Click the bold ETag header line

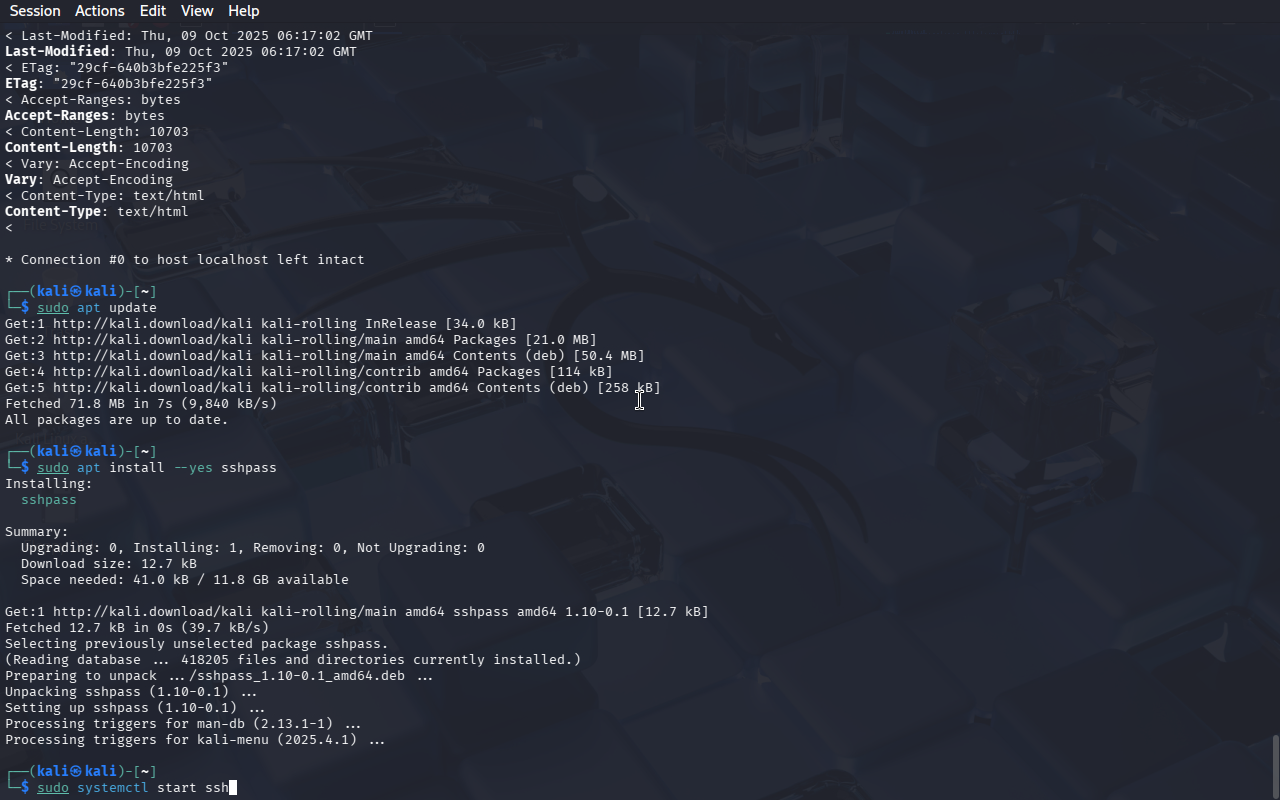[x=109, y=83]
